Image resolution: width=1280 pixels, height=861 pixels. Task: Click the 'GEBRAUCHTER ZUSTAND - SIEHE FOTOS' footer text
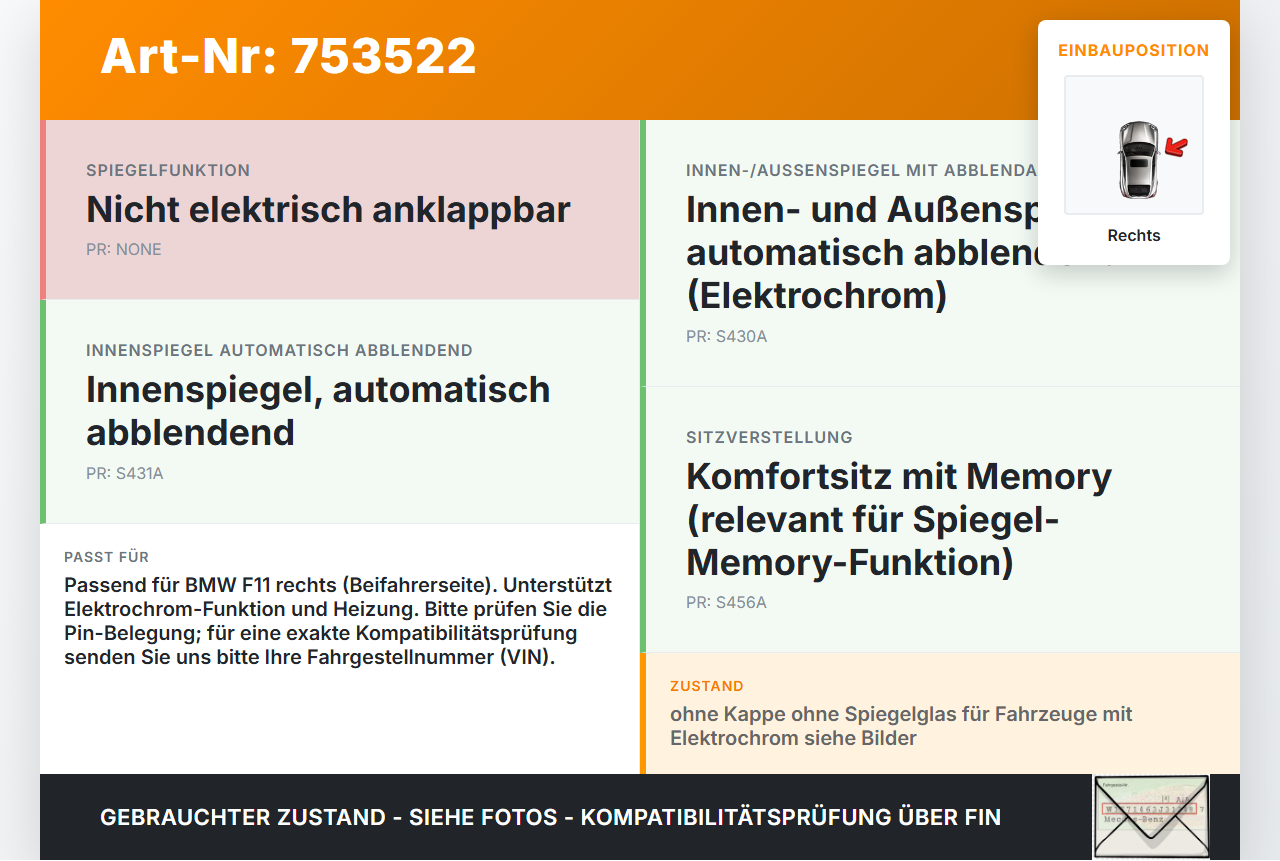pyautogui.click(x=550, y=818)
